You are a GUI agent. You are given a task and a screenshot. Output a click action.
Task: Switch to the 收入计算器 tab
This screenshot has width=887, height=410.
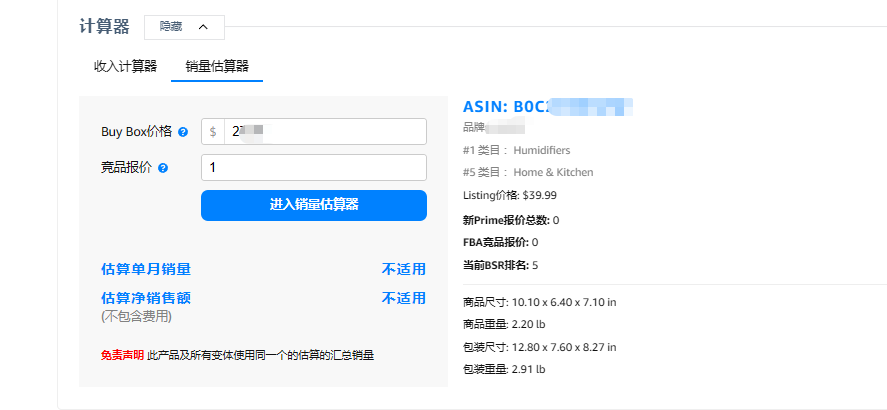point(125,66)
